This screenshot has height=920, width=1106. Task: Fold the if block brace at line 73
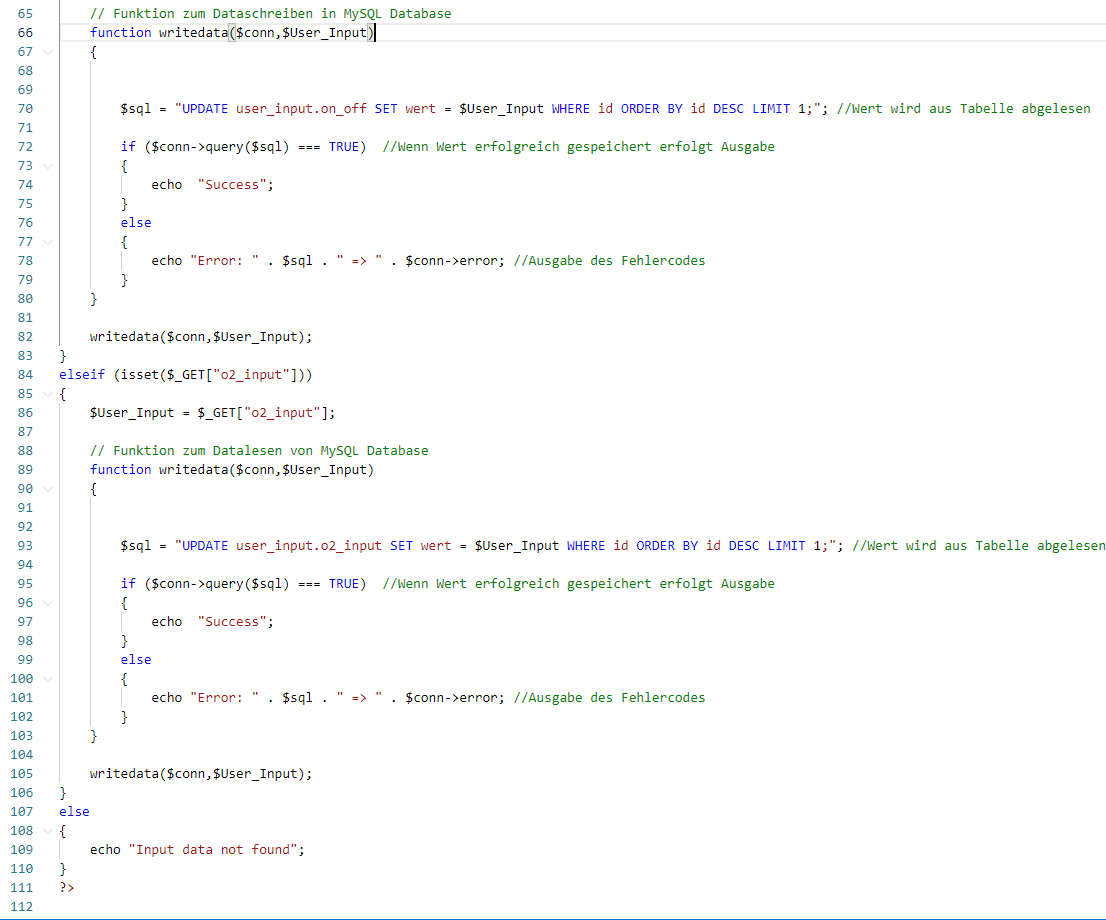[48, 166]
